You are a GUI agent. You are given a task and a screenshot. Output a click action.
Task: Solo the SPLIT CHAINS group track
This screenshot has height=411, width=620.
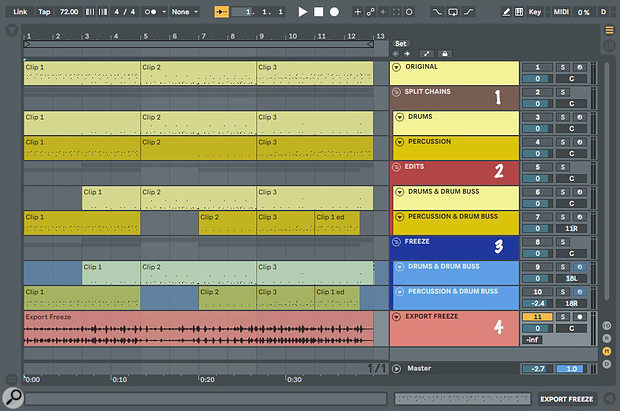[563, 92]
